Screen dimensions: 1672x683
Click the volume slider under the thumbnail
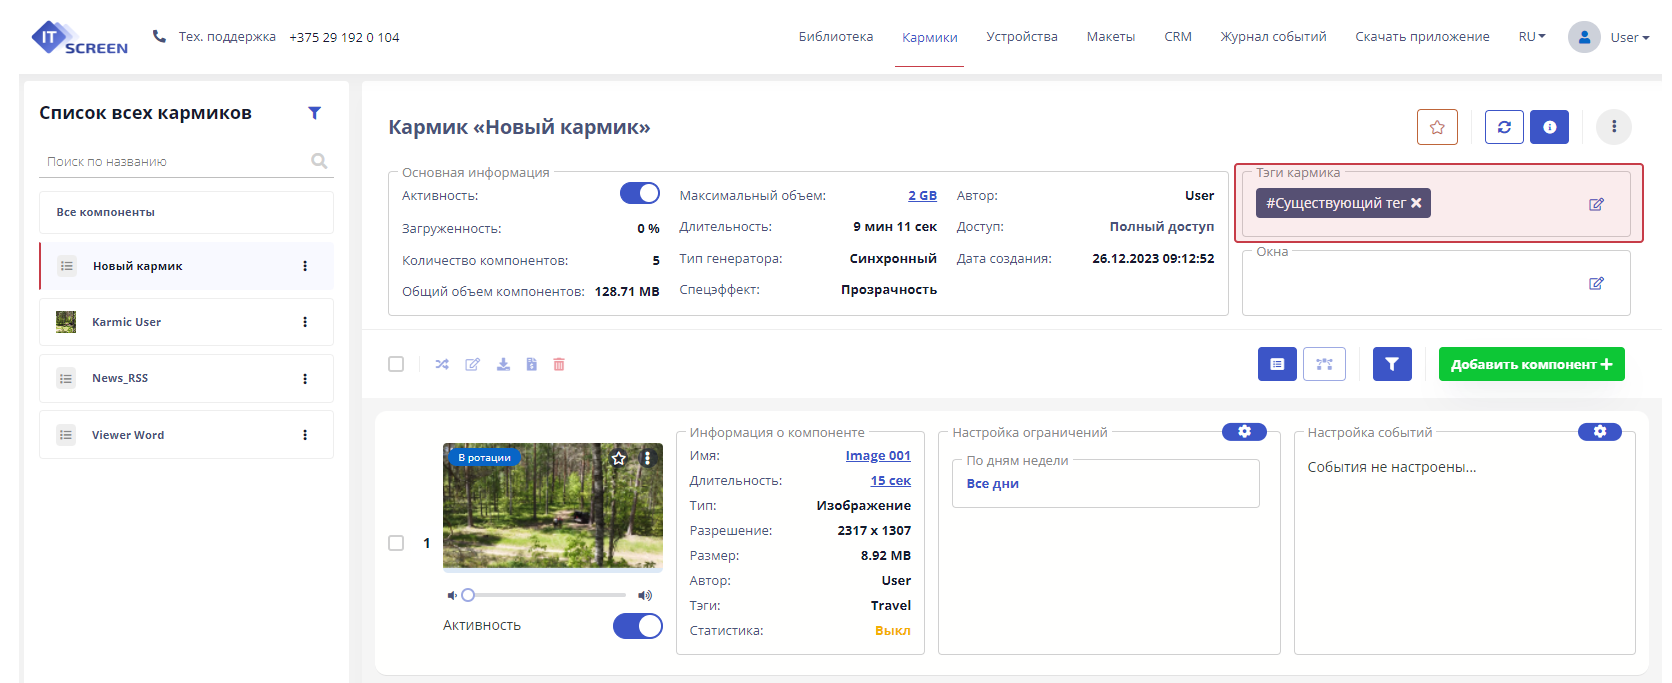tap(546, 595)
